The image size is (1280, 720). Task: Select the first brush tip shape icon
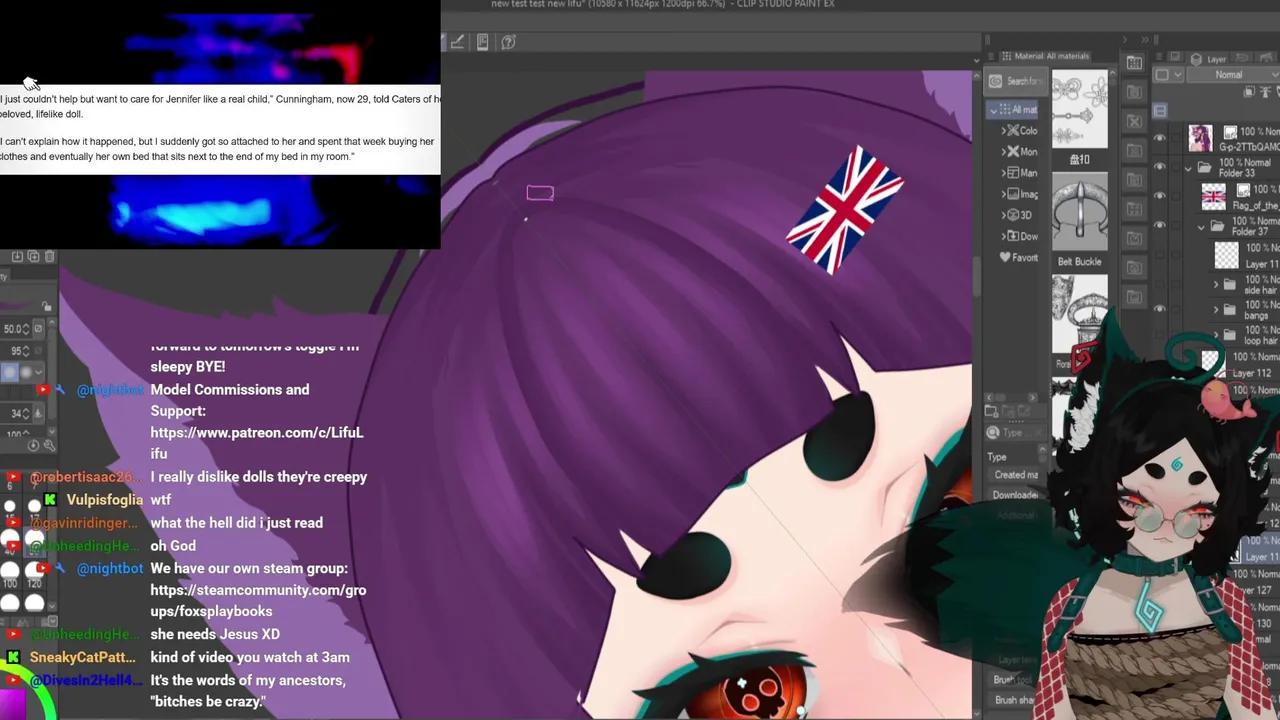tap(10, 373)
